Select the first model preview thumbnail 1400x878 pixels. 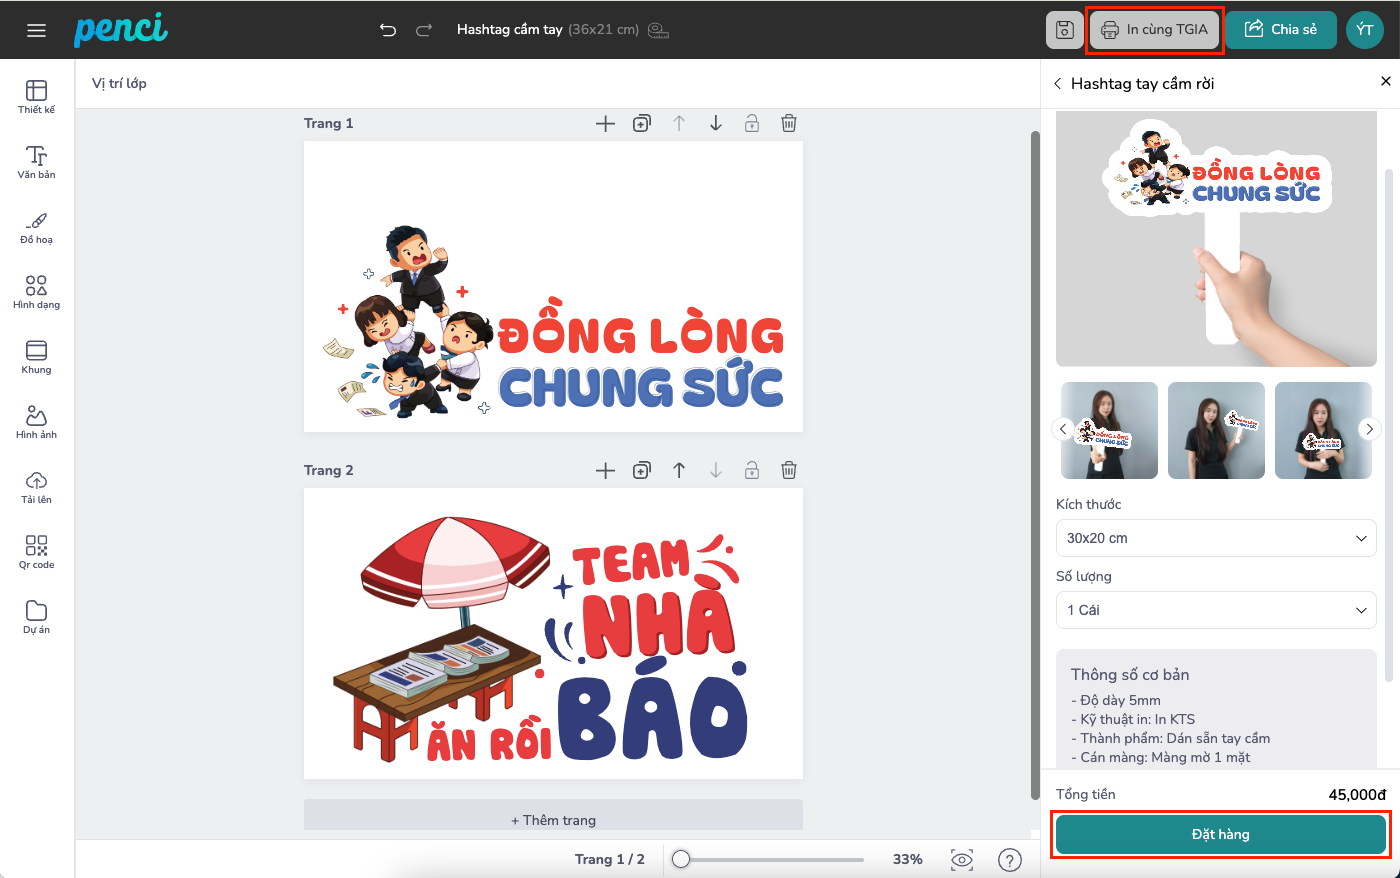click(1109, 430)
